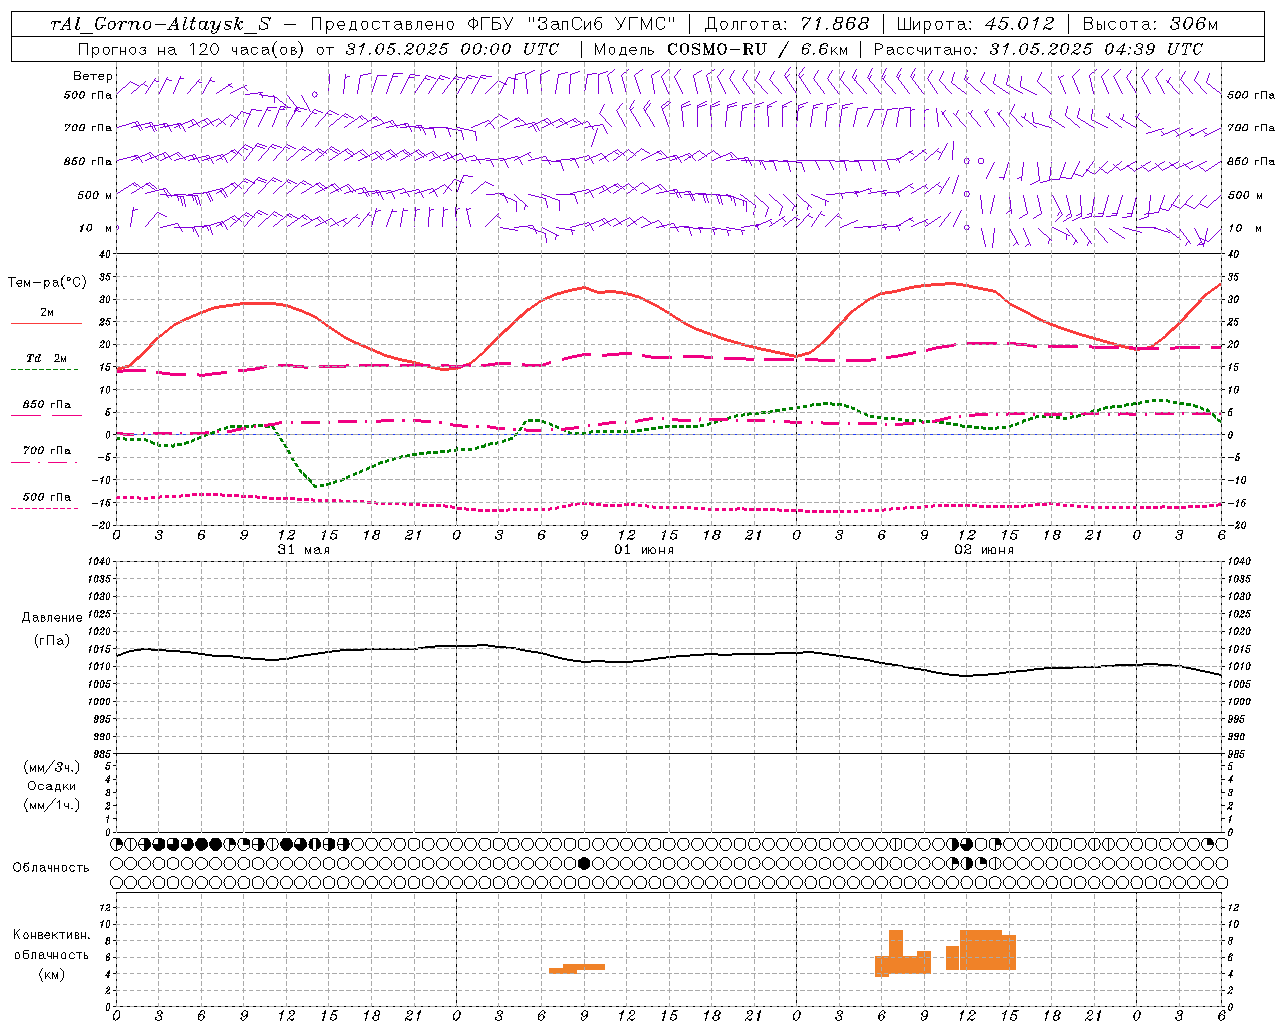Image resolution: width=1280 pixels, height=1024 pixels.
Task: Click the Td 2м legend label
Action: pyautogui.click(x=46, y=358)
